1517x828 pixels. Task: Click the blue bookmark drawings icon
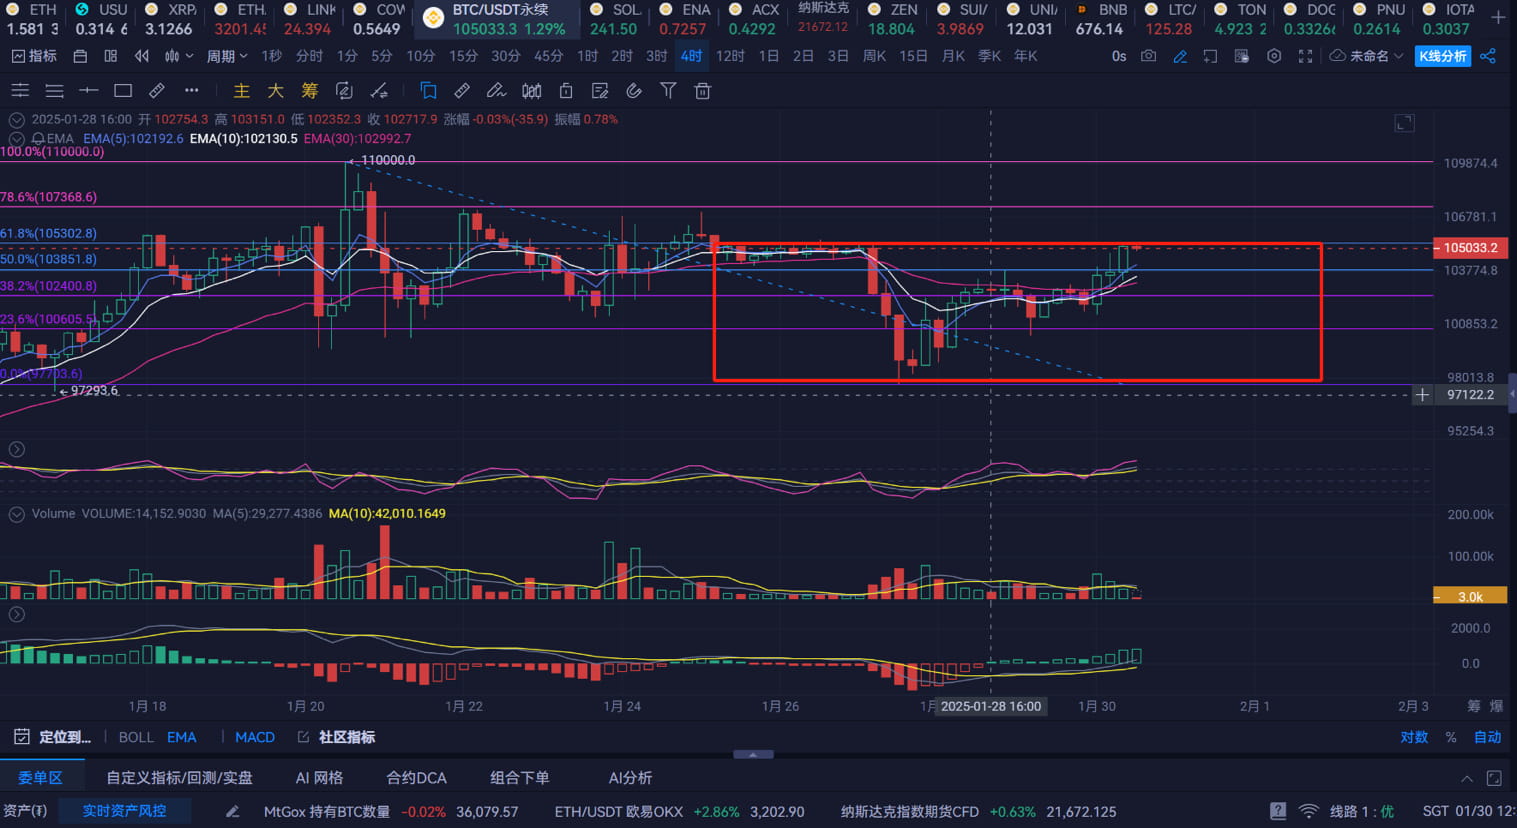click(x=427, y=91)
